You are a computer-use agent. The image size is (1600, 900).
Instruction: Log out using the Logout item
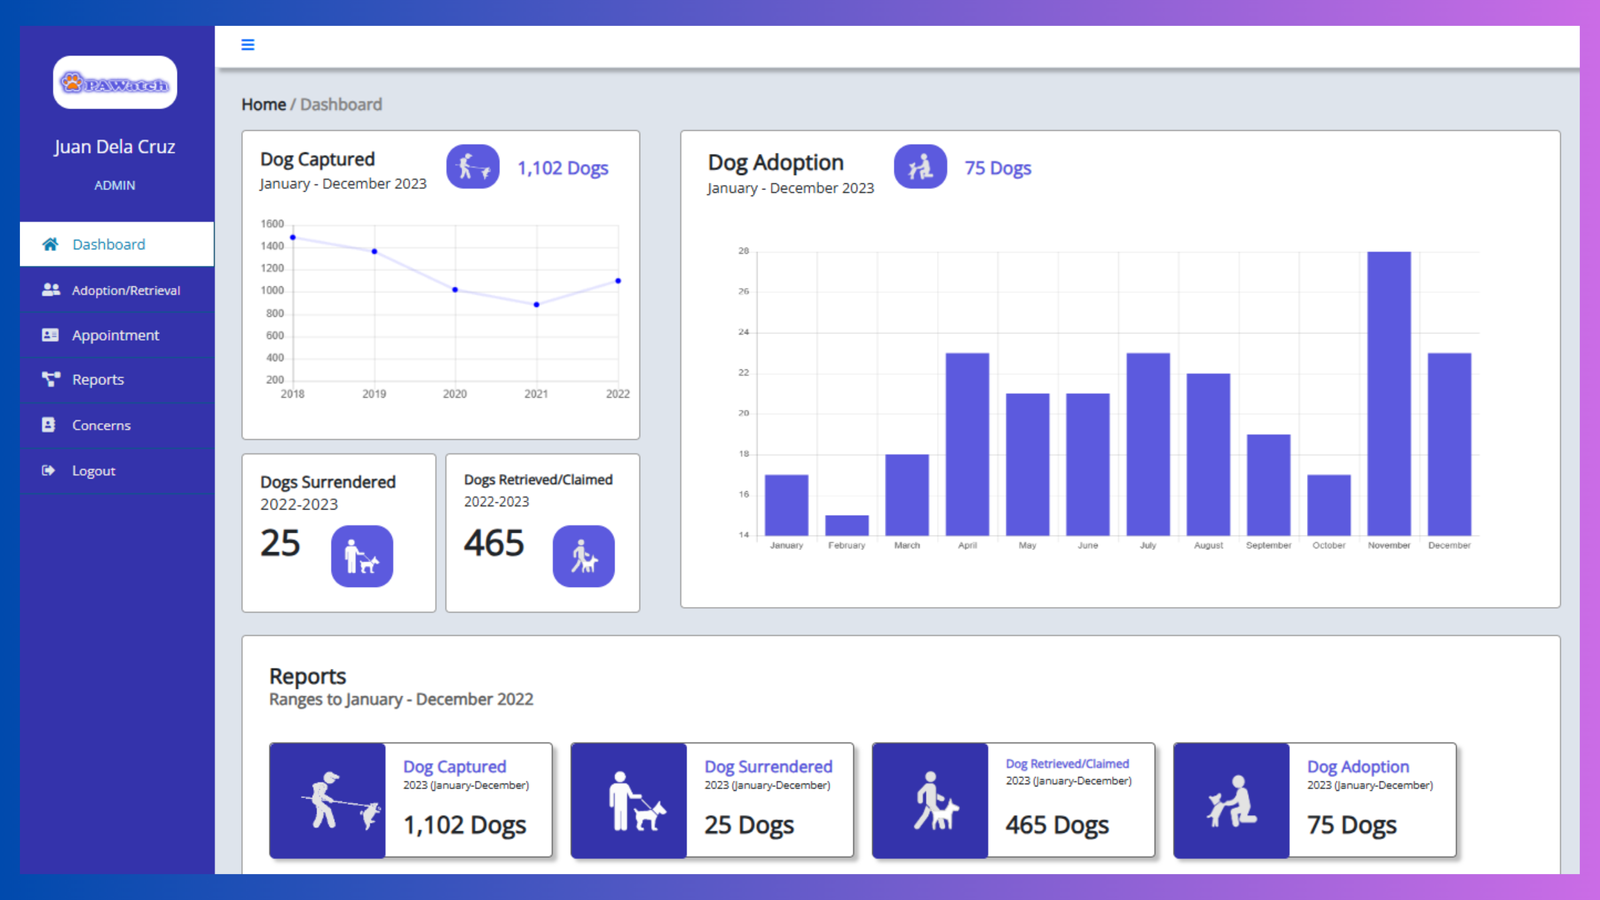tap(93, 471)
